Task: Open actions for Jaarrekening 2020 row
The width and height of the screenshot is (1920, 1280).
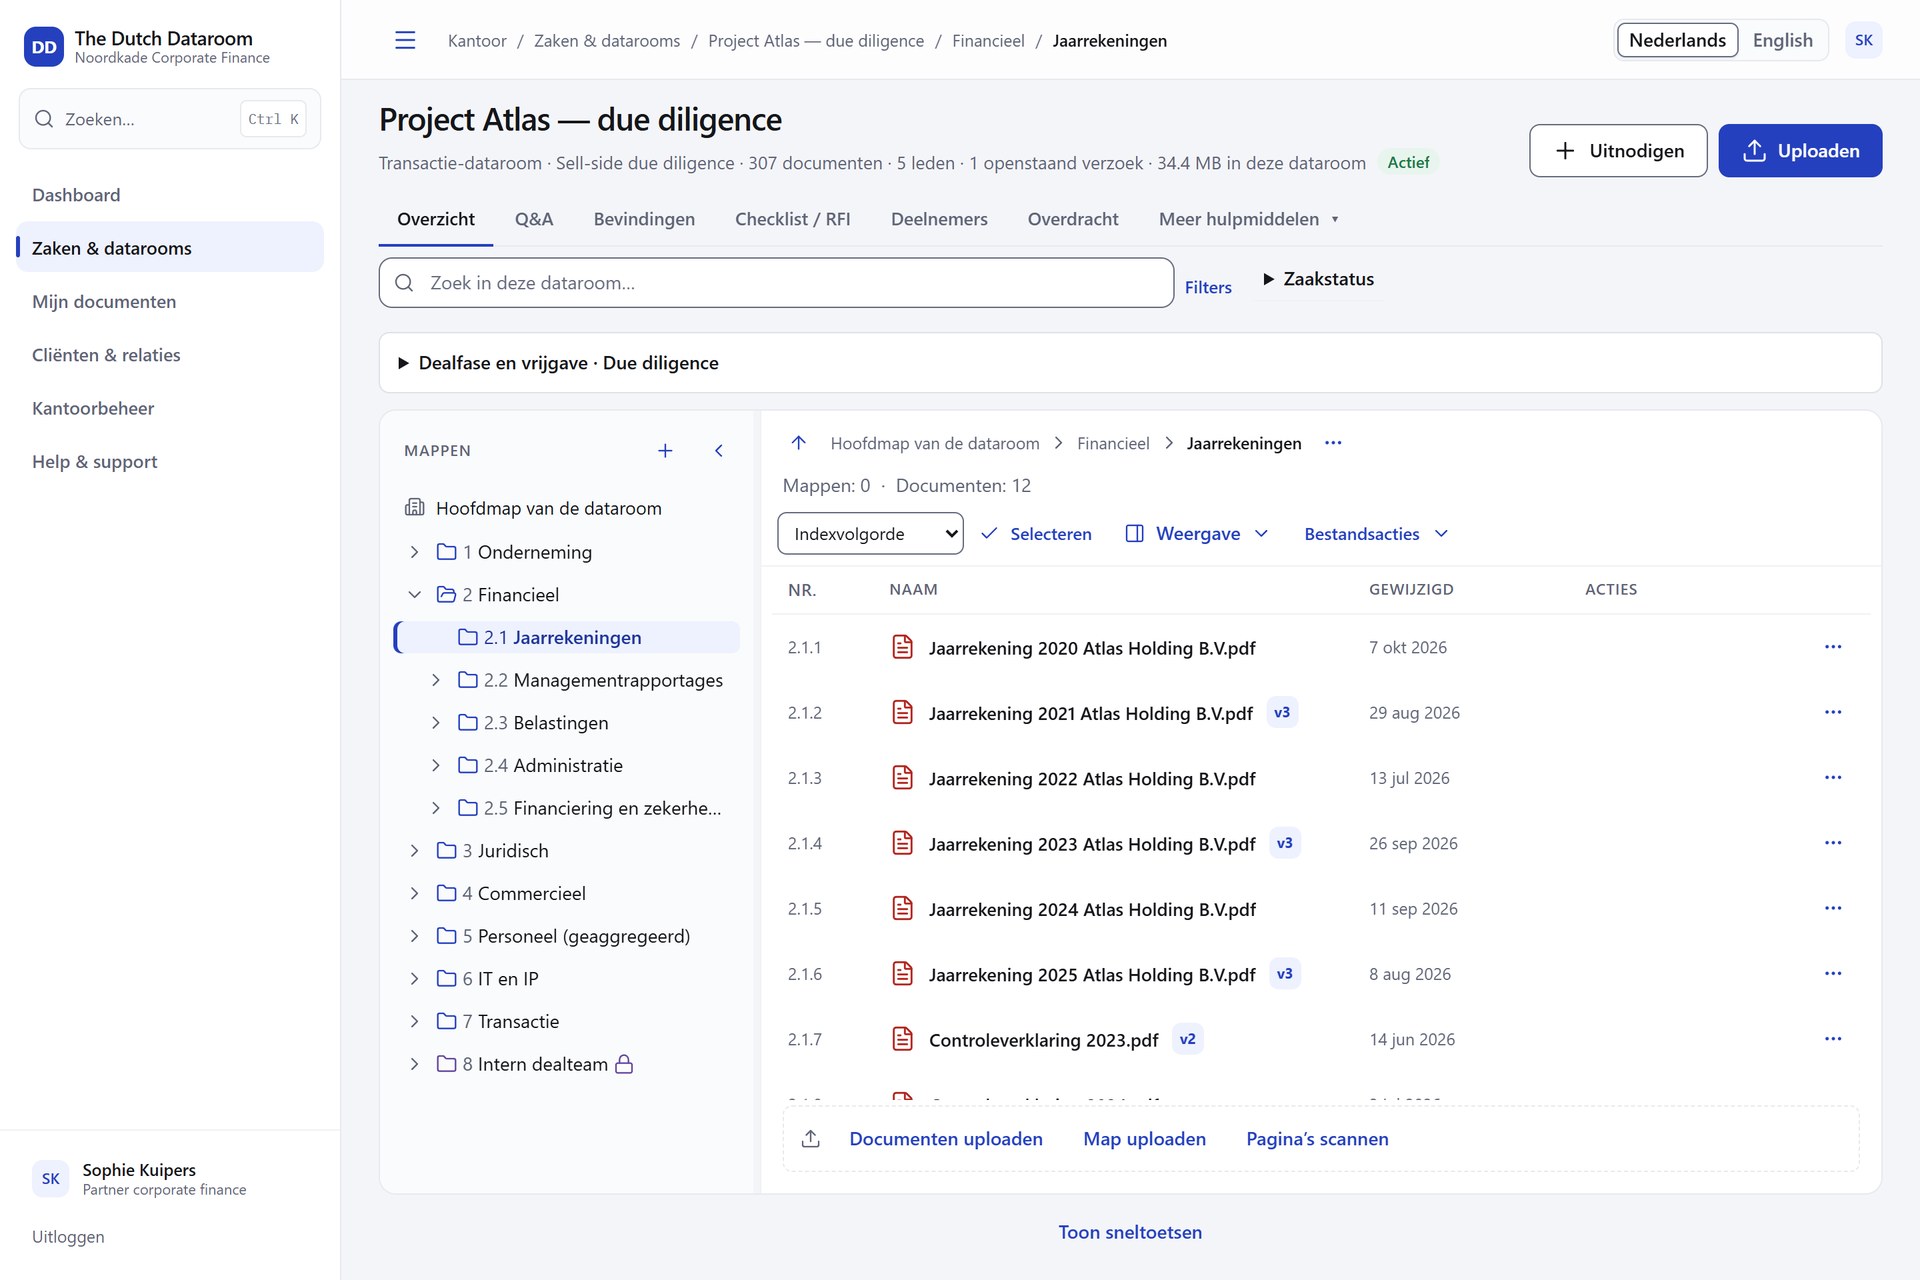Action: [1833, 647]
